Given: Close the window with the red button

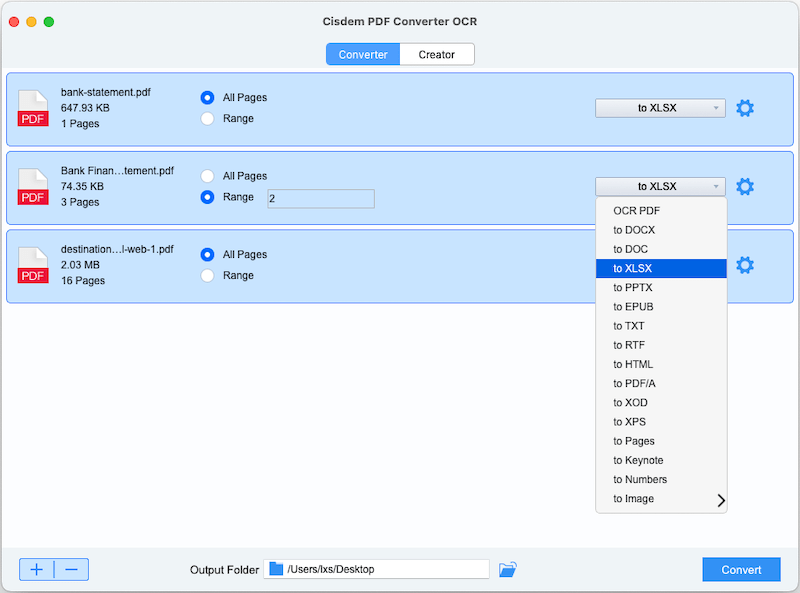Looking at the screenshot, I should click(x=14, y=22).
